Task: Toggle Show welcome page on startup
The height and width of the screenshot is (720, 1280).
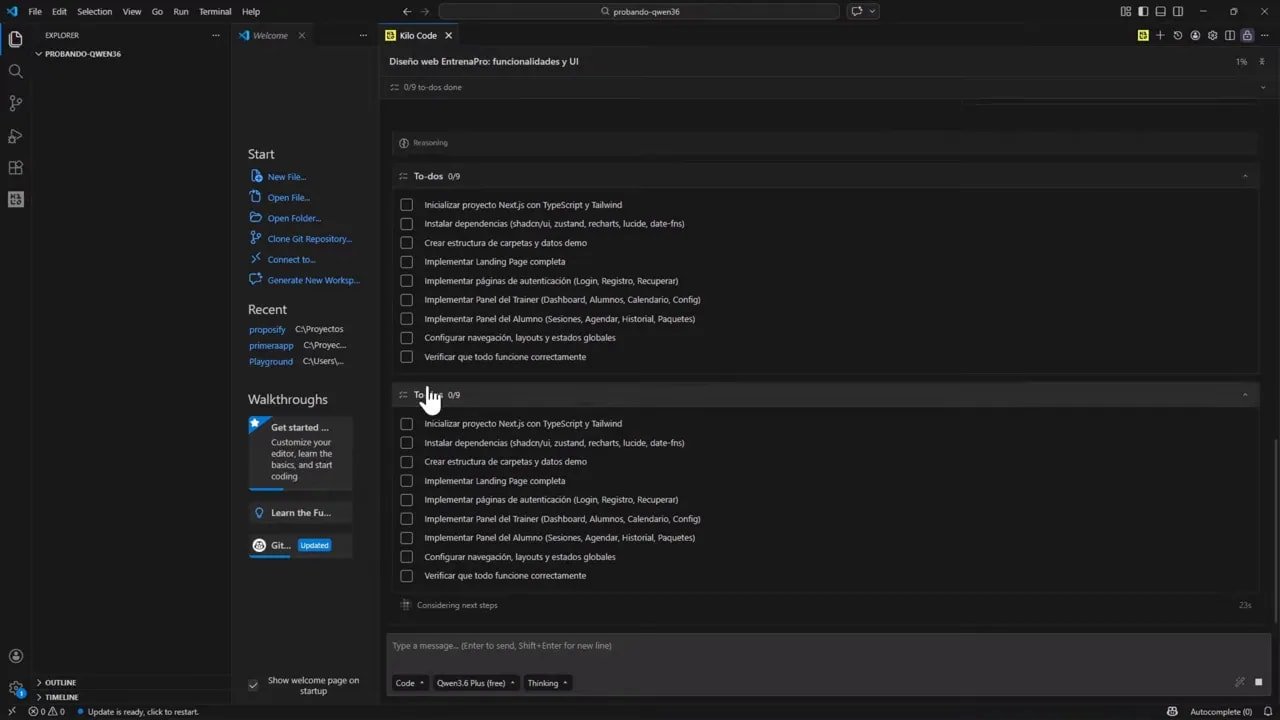Action: 253,685
